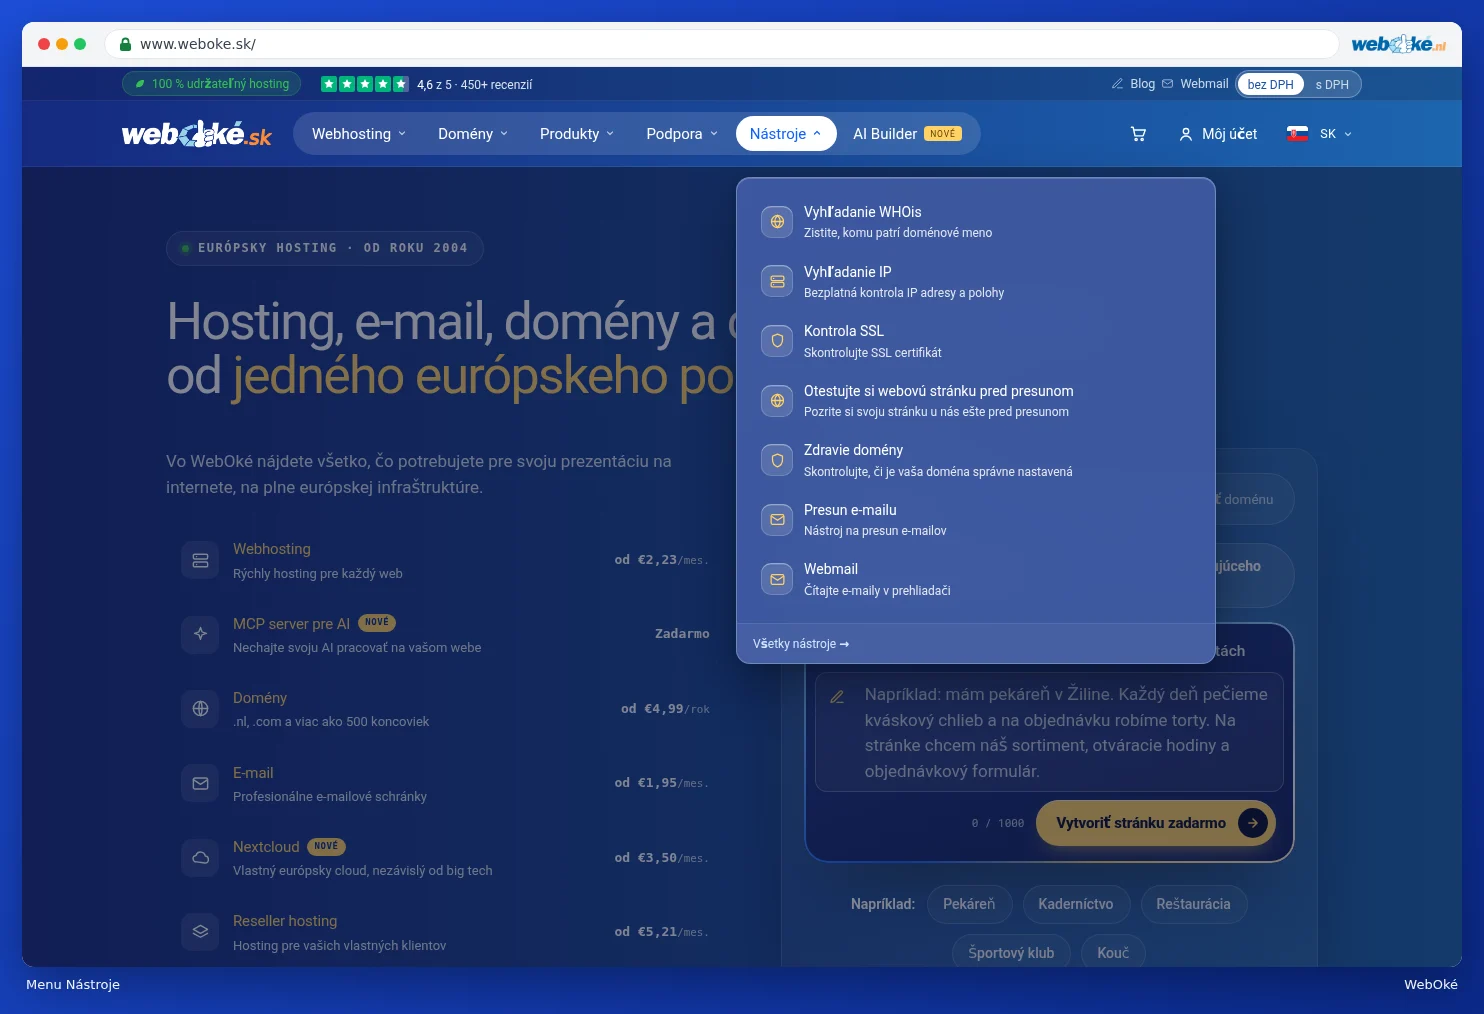This screenshot has height=1014, width=1484.
Task: Click the Trustpilot star rating
Action: pyautogui.click(x=364, y=84)
